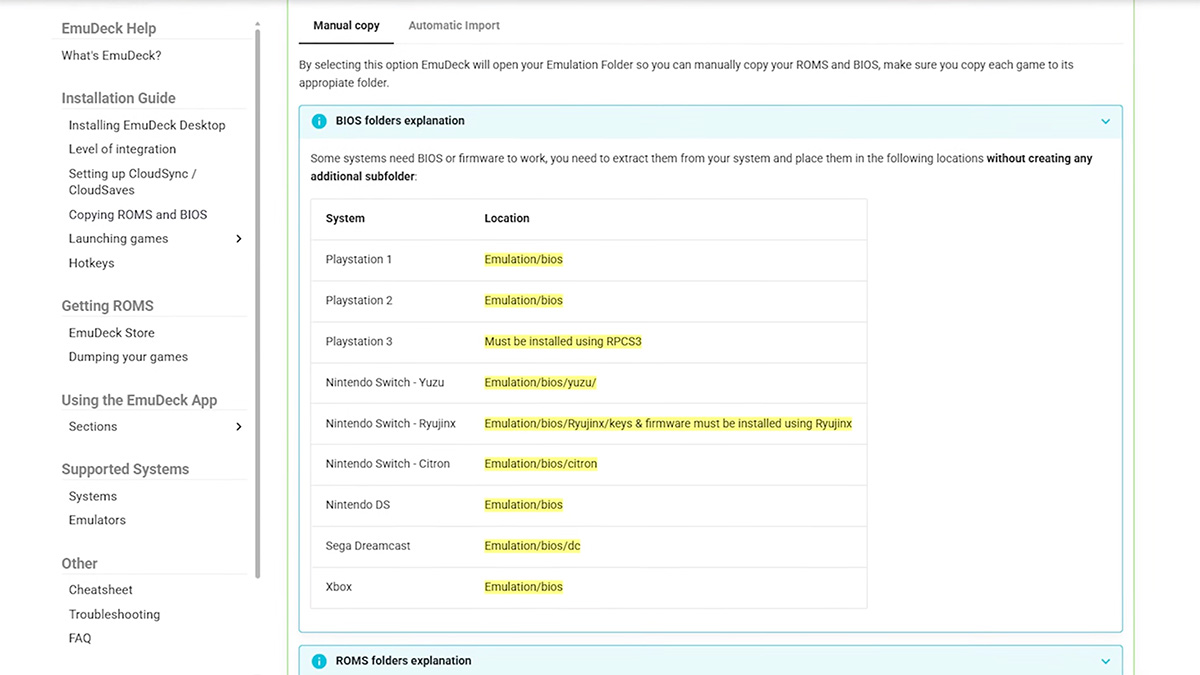Viewport: 1200px width, 675px height.
Task: Click the BIOS folders explanation info icon
Action: tap(319, 121)
